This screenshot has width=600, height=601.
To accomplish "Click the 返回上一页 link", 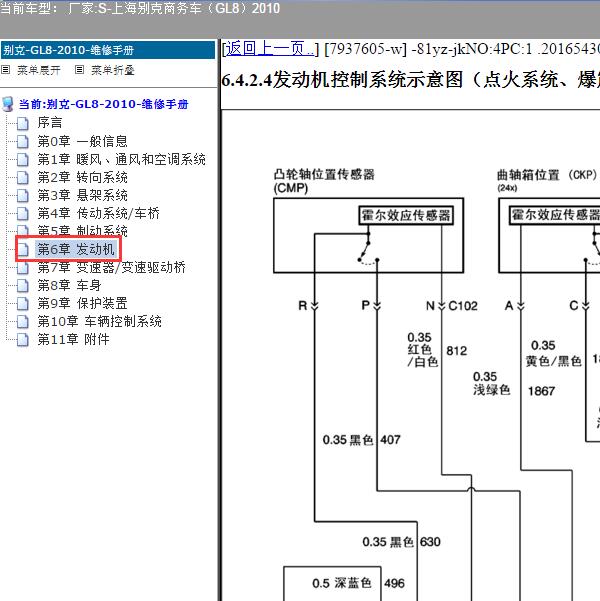I will [270, 49].
